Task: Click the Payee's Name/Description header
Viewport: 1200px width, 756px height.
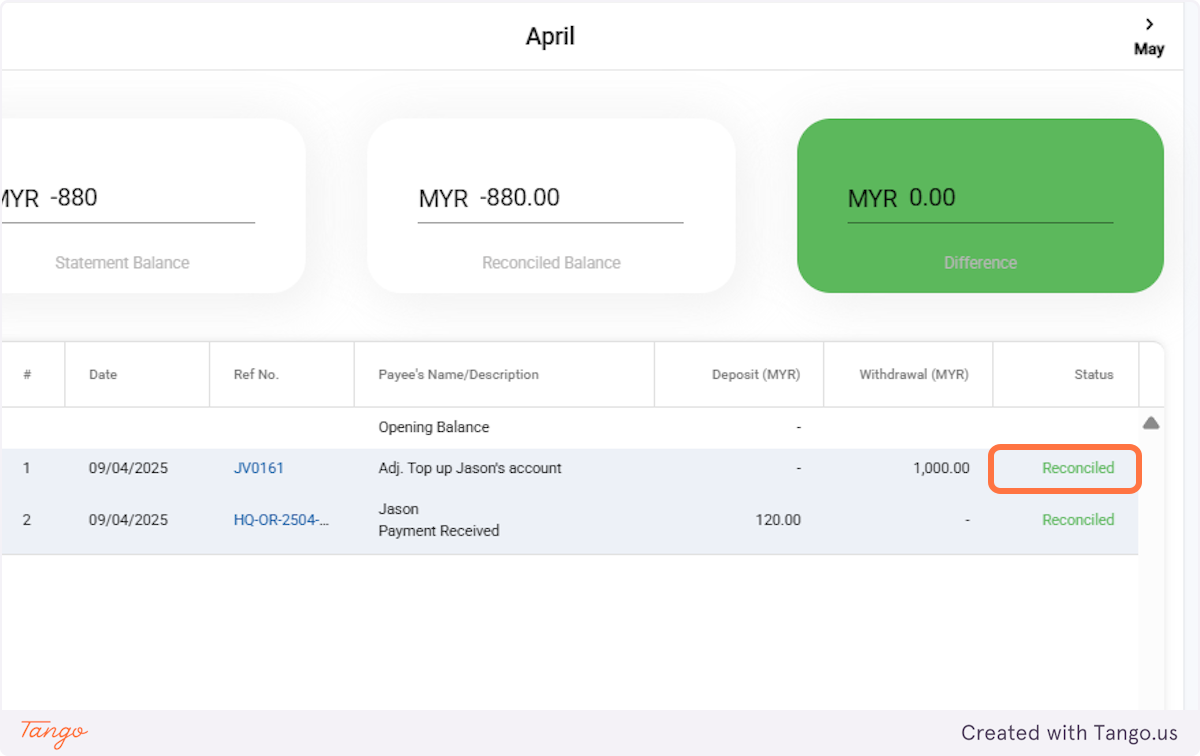Action: point(459,375)
